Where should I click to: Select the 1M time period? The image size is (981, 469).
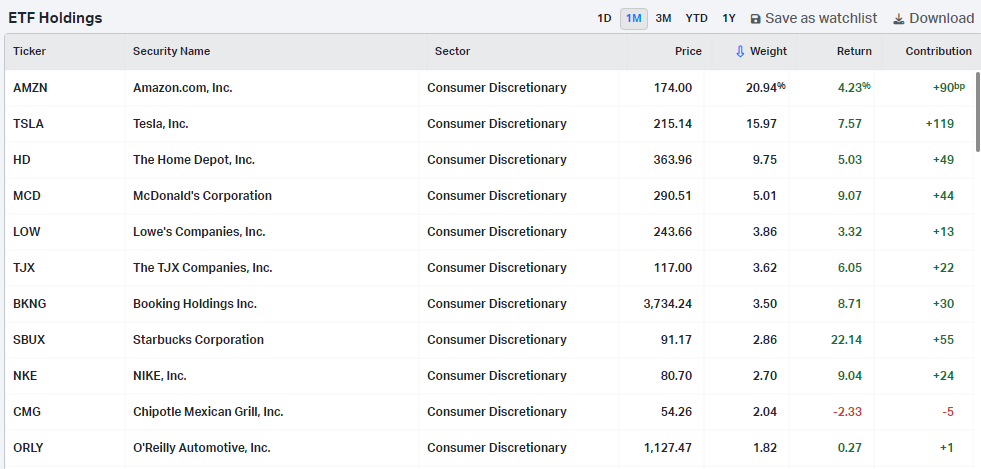(x=634, y=19)
